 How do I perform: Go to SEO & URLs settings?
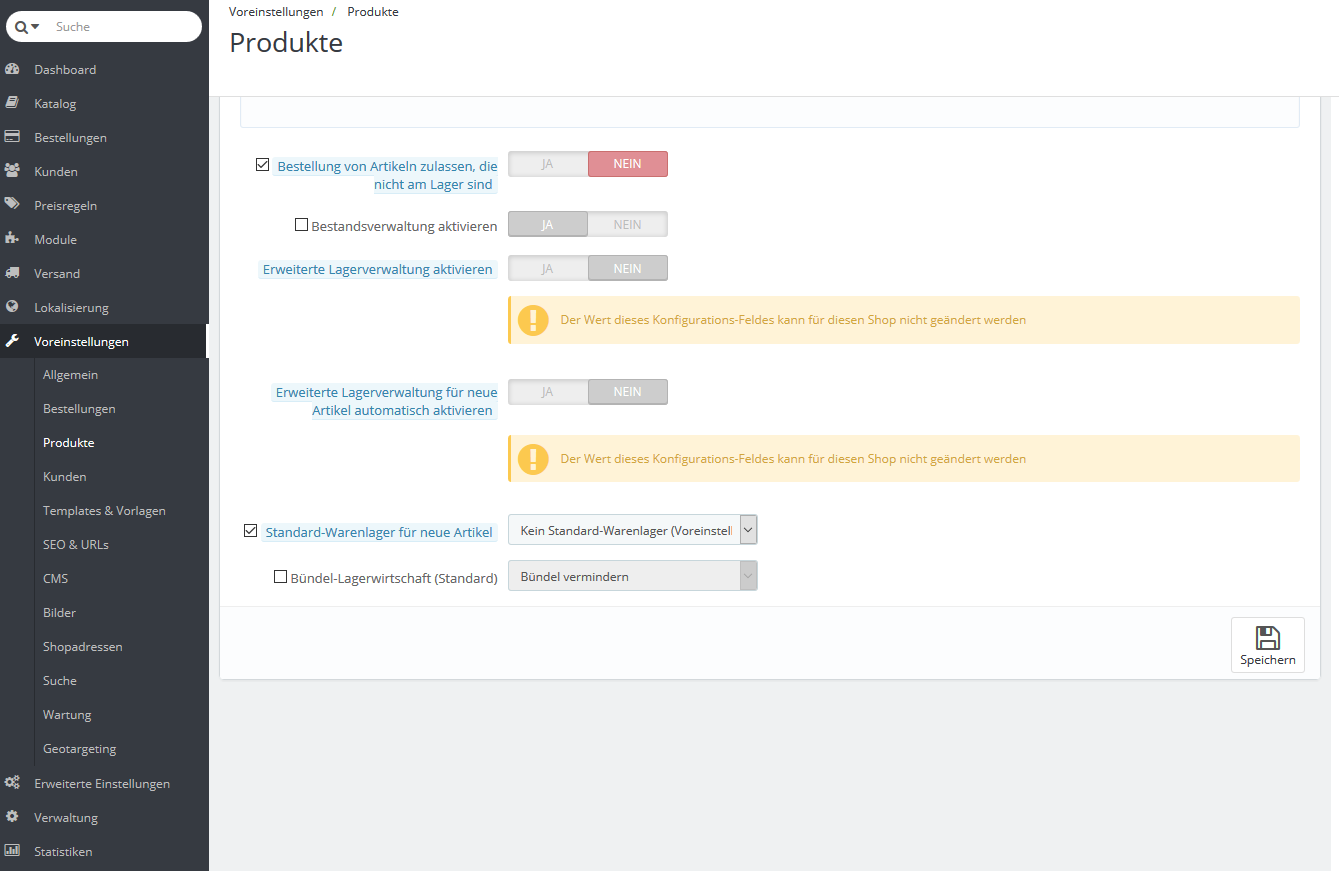point(76,545)
